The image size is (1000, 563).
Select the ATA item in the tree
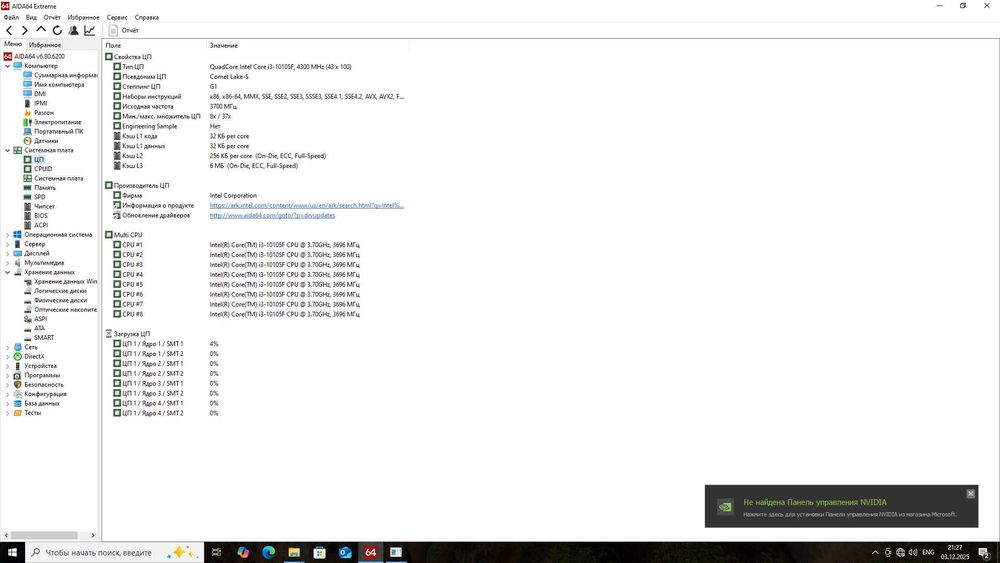(34, 328)
